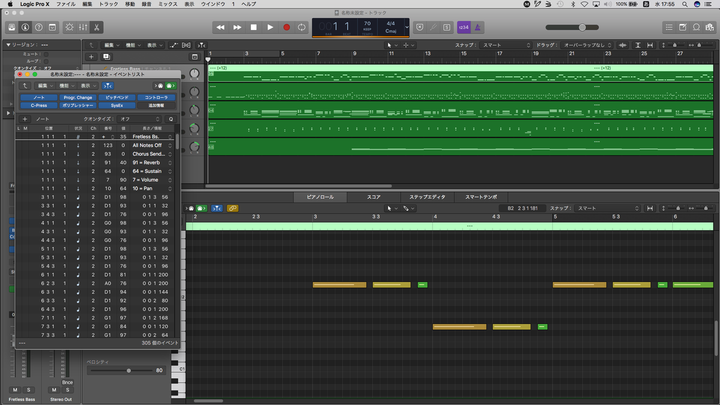Open tracks area snap スマート dropdown
720x405 pixels.
[506, 45]
